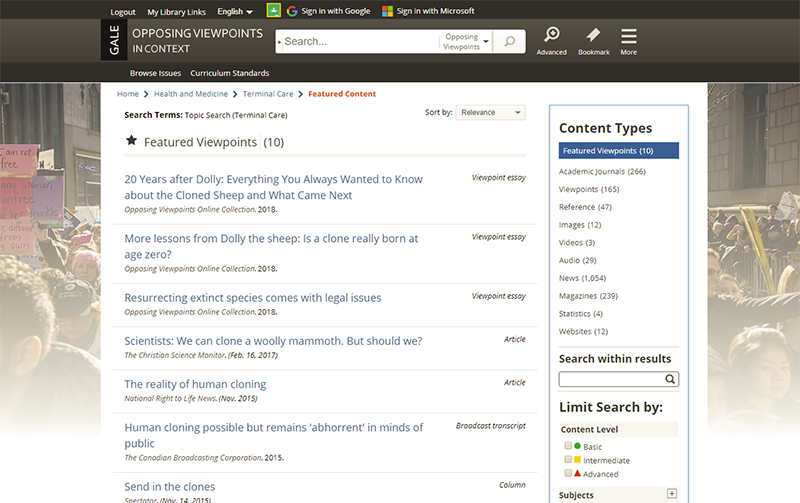
Task: Open the Opposing Viewpoints search scope dropdown
Action: pyautogui.click(x=466, y=41)
